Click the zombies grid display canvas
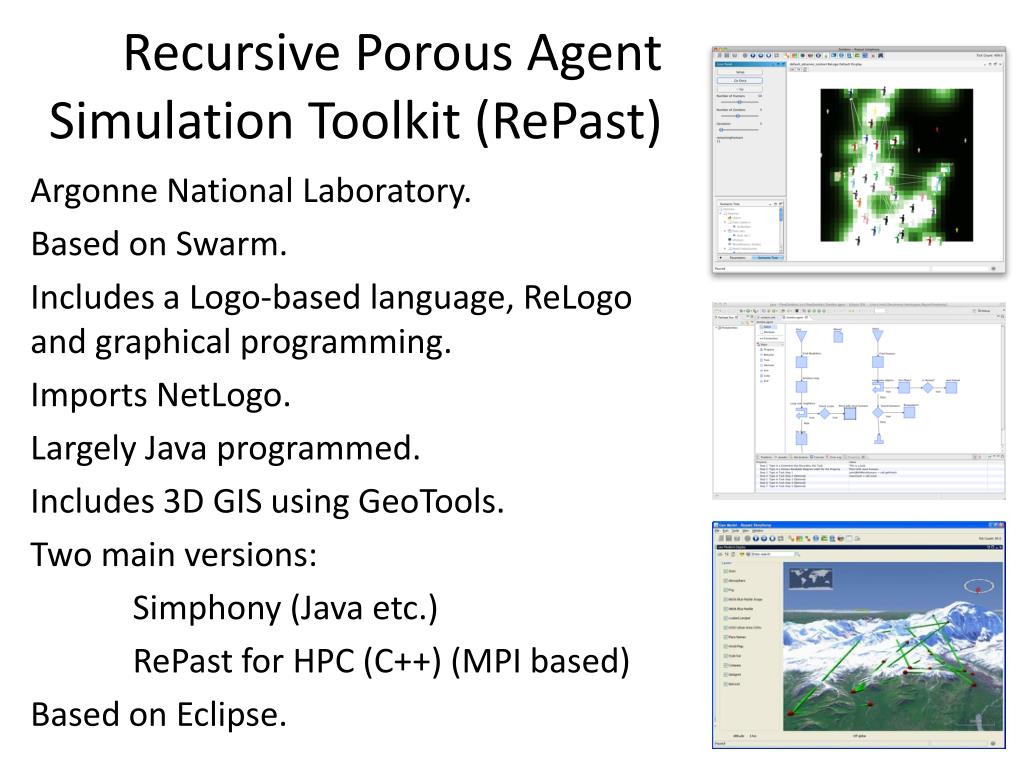 [x=897, y=165]
